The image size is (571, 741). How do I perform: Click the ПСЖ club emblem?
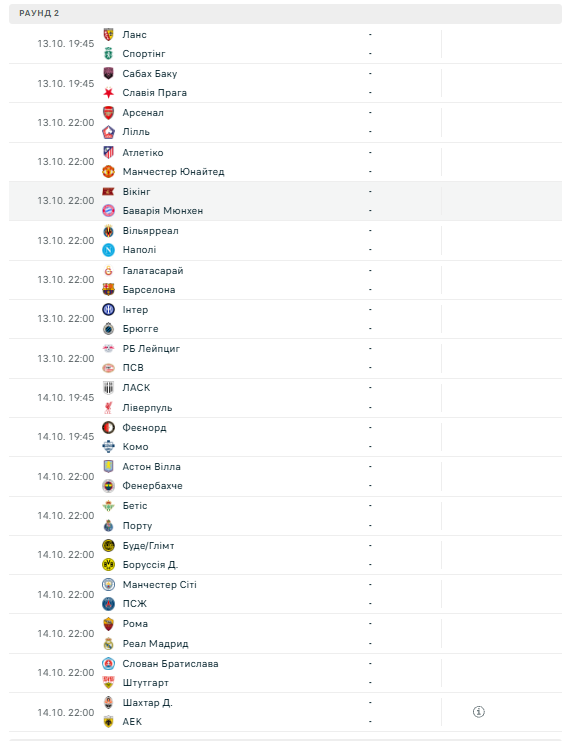(x=108, y=603)
